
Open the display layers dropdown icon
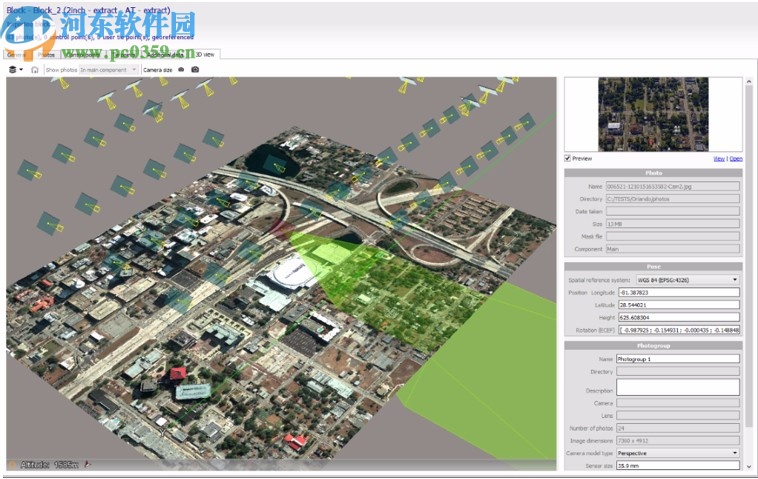[x=15, y=70]
